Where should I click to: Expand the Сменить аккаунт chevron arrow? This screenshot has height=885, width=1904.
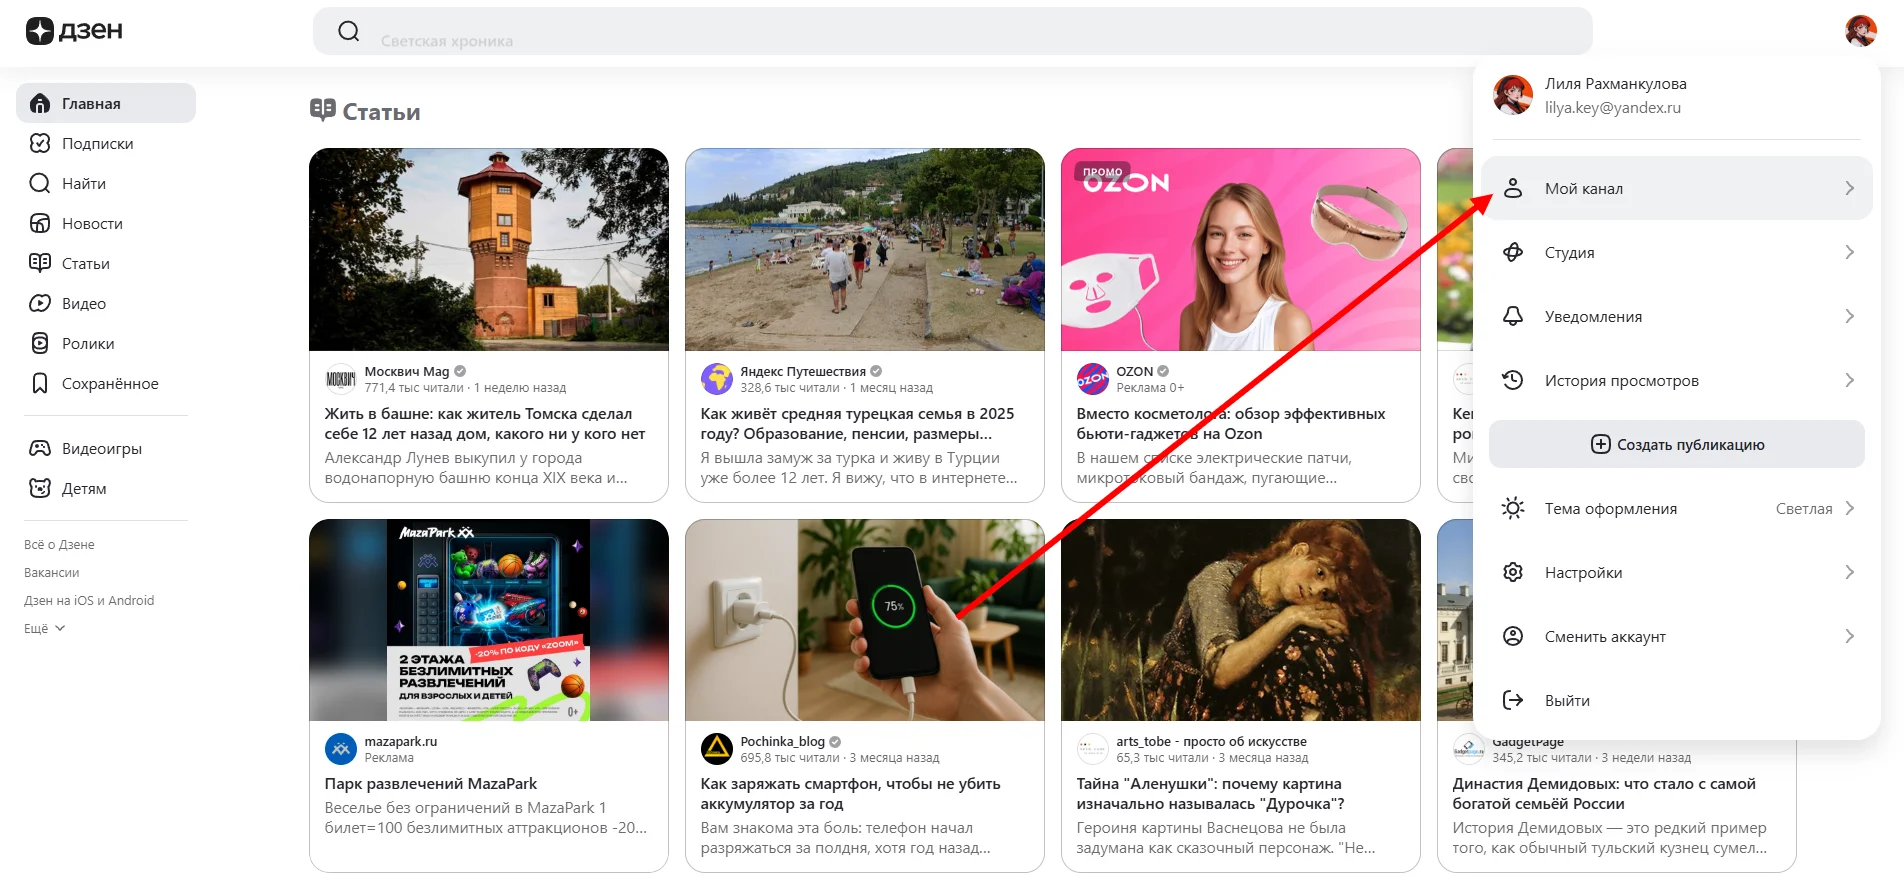click(x=1849, y=636)
